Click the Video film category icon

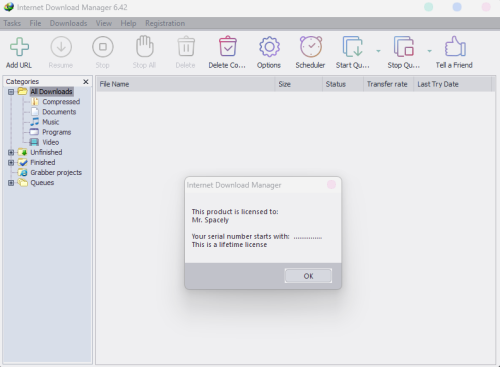(34, 142)
